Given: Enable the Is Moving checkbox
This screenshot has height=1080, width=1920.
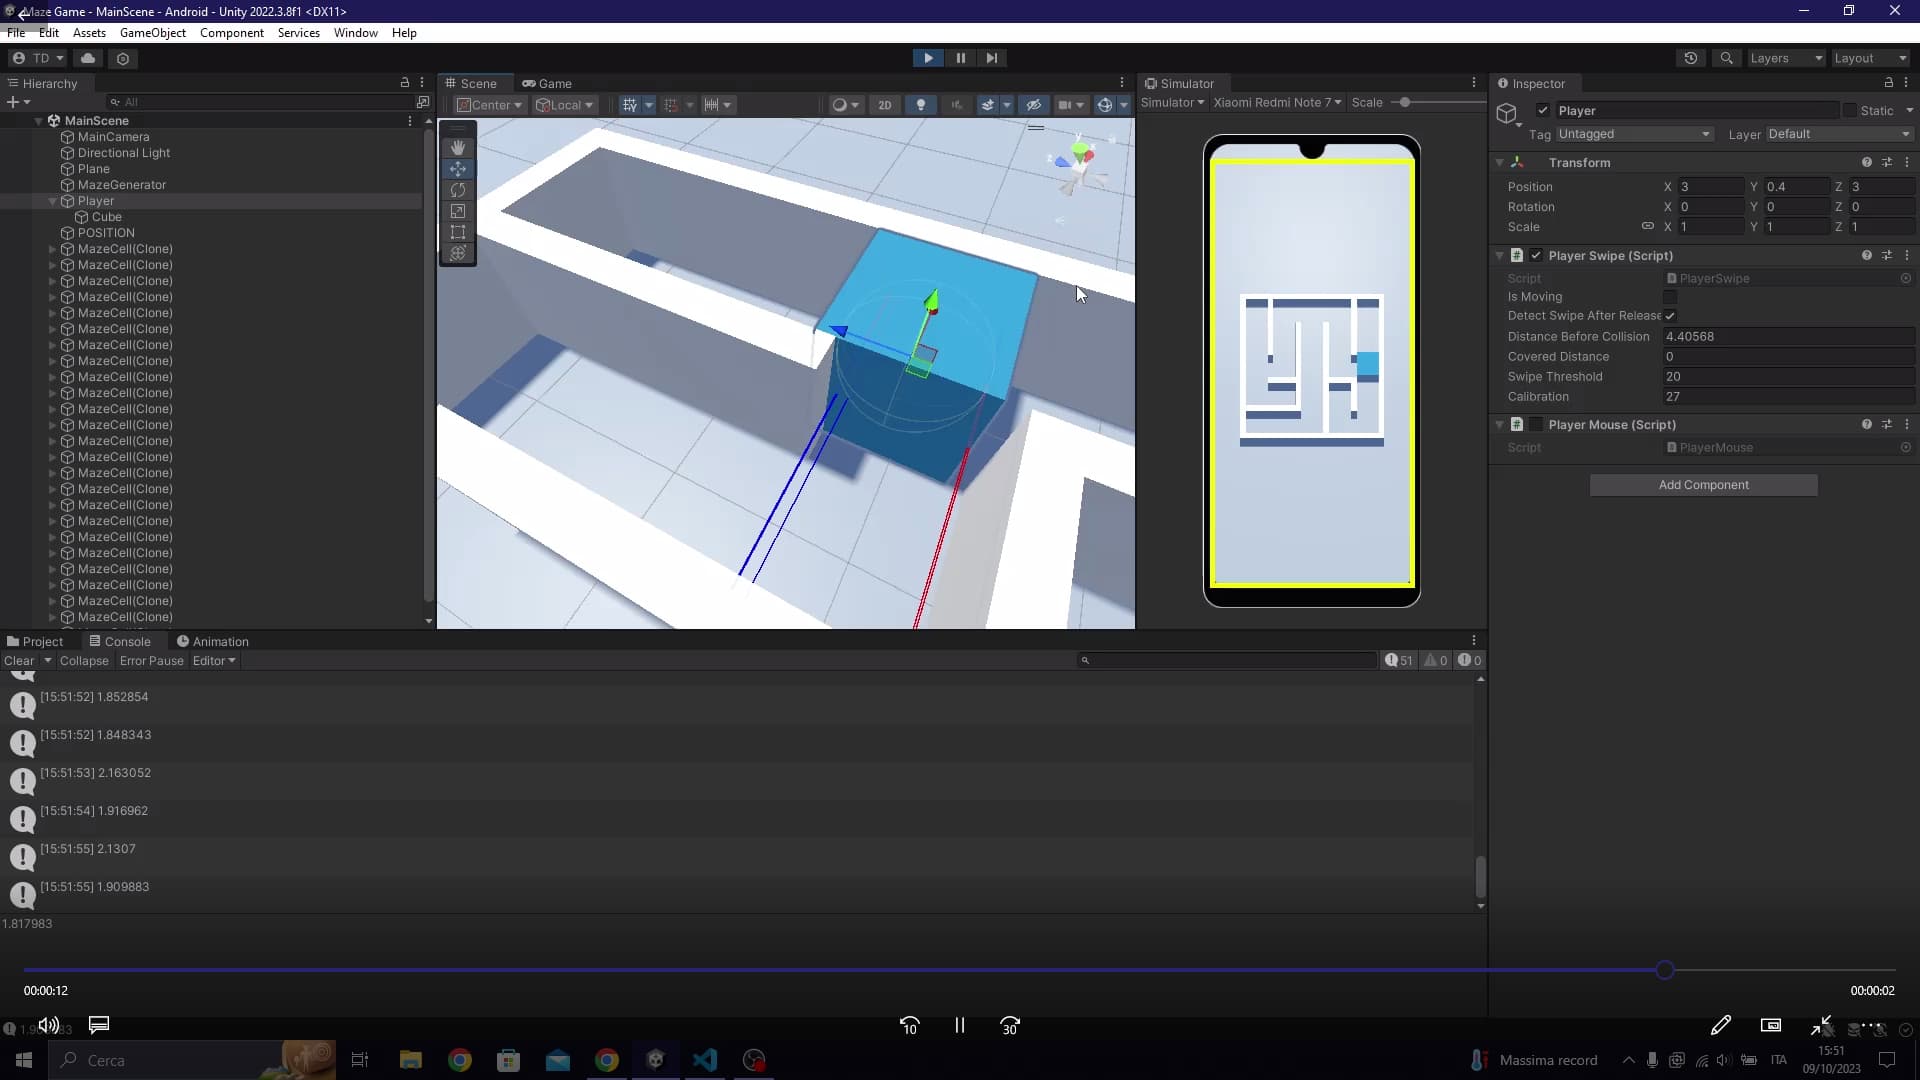Looking at the screenshot, I should (x=1671, y=297).
